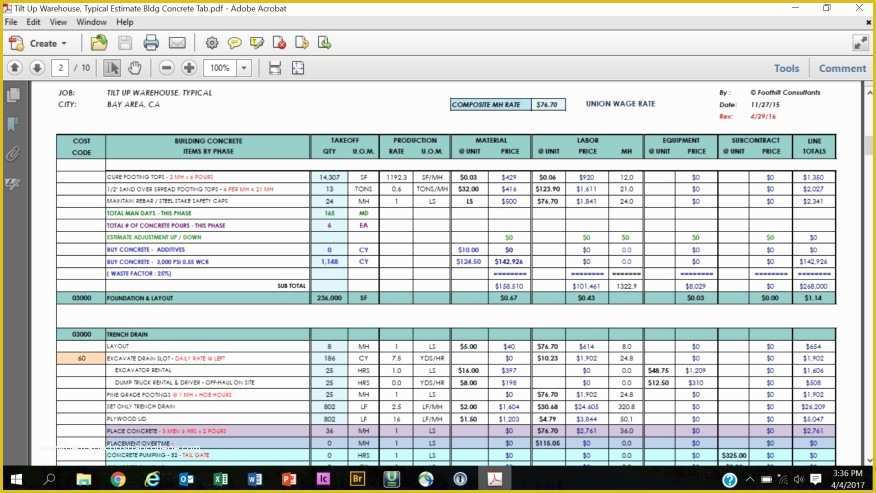Toggle read mode expand icon at top right
This screenshot has height=493, width=876.
[859, 42]
